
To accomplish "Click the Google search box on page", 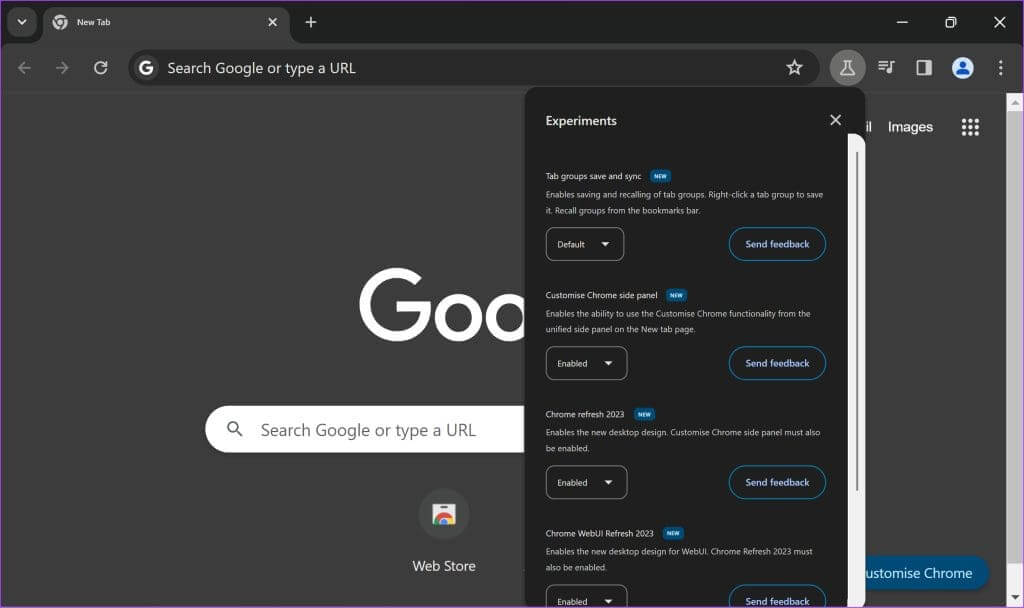I will (x=366, y=429).
